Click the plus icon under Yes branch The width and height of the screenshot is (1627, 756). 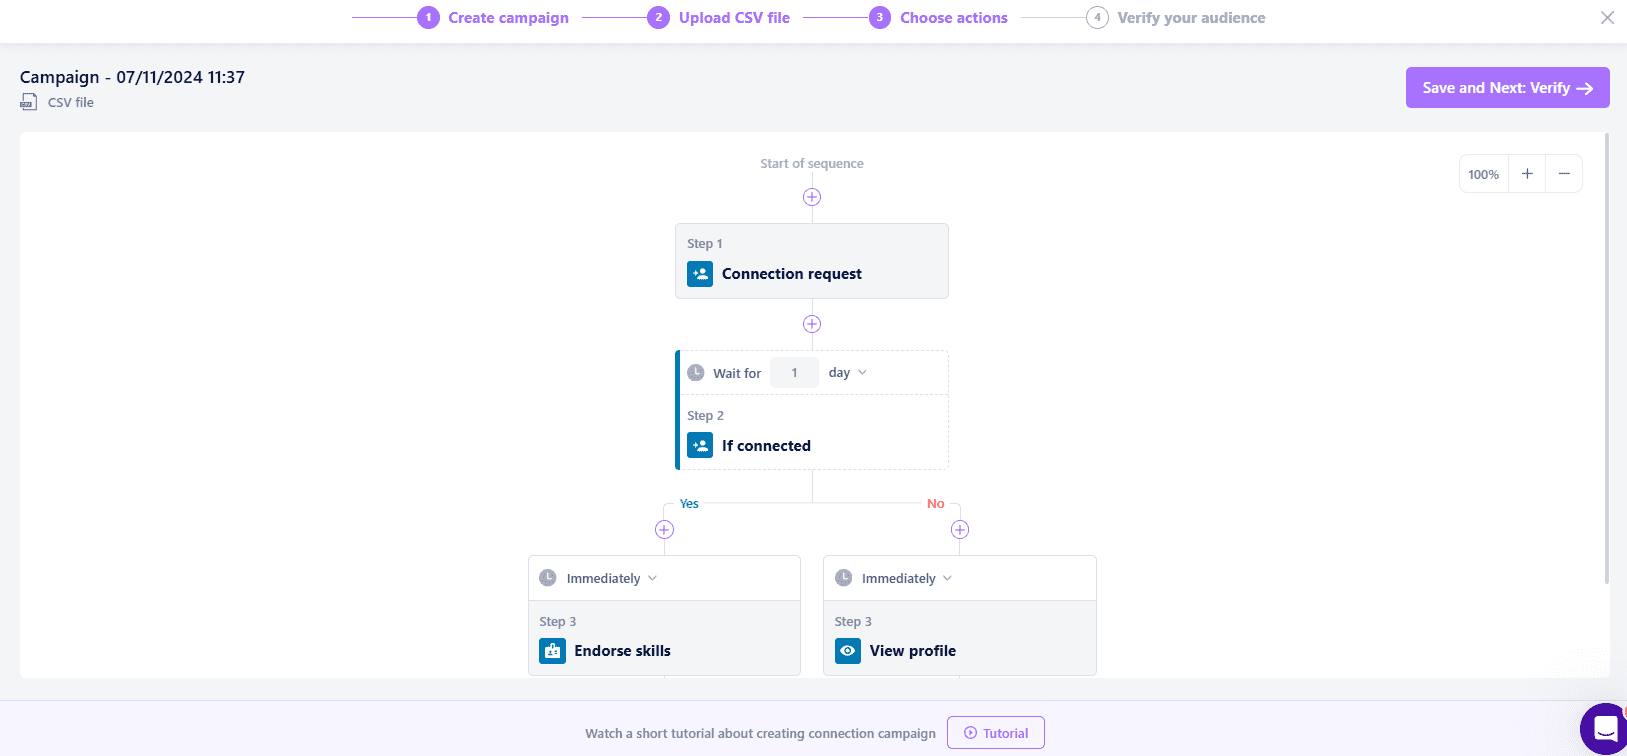[664, 530]
